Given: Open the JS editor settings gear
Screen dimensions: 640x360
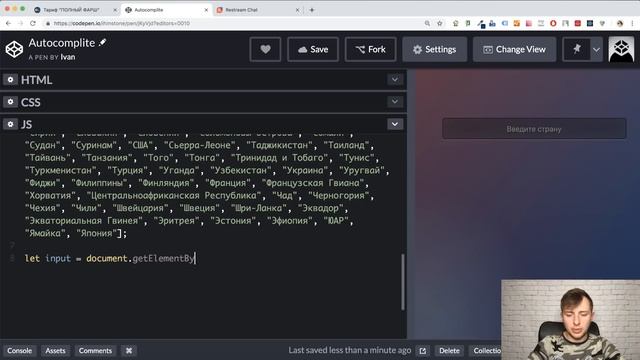Looking at the screenshot, I should click(x=10, y=124).
